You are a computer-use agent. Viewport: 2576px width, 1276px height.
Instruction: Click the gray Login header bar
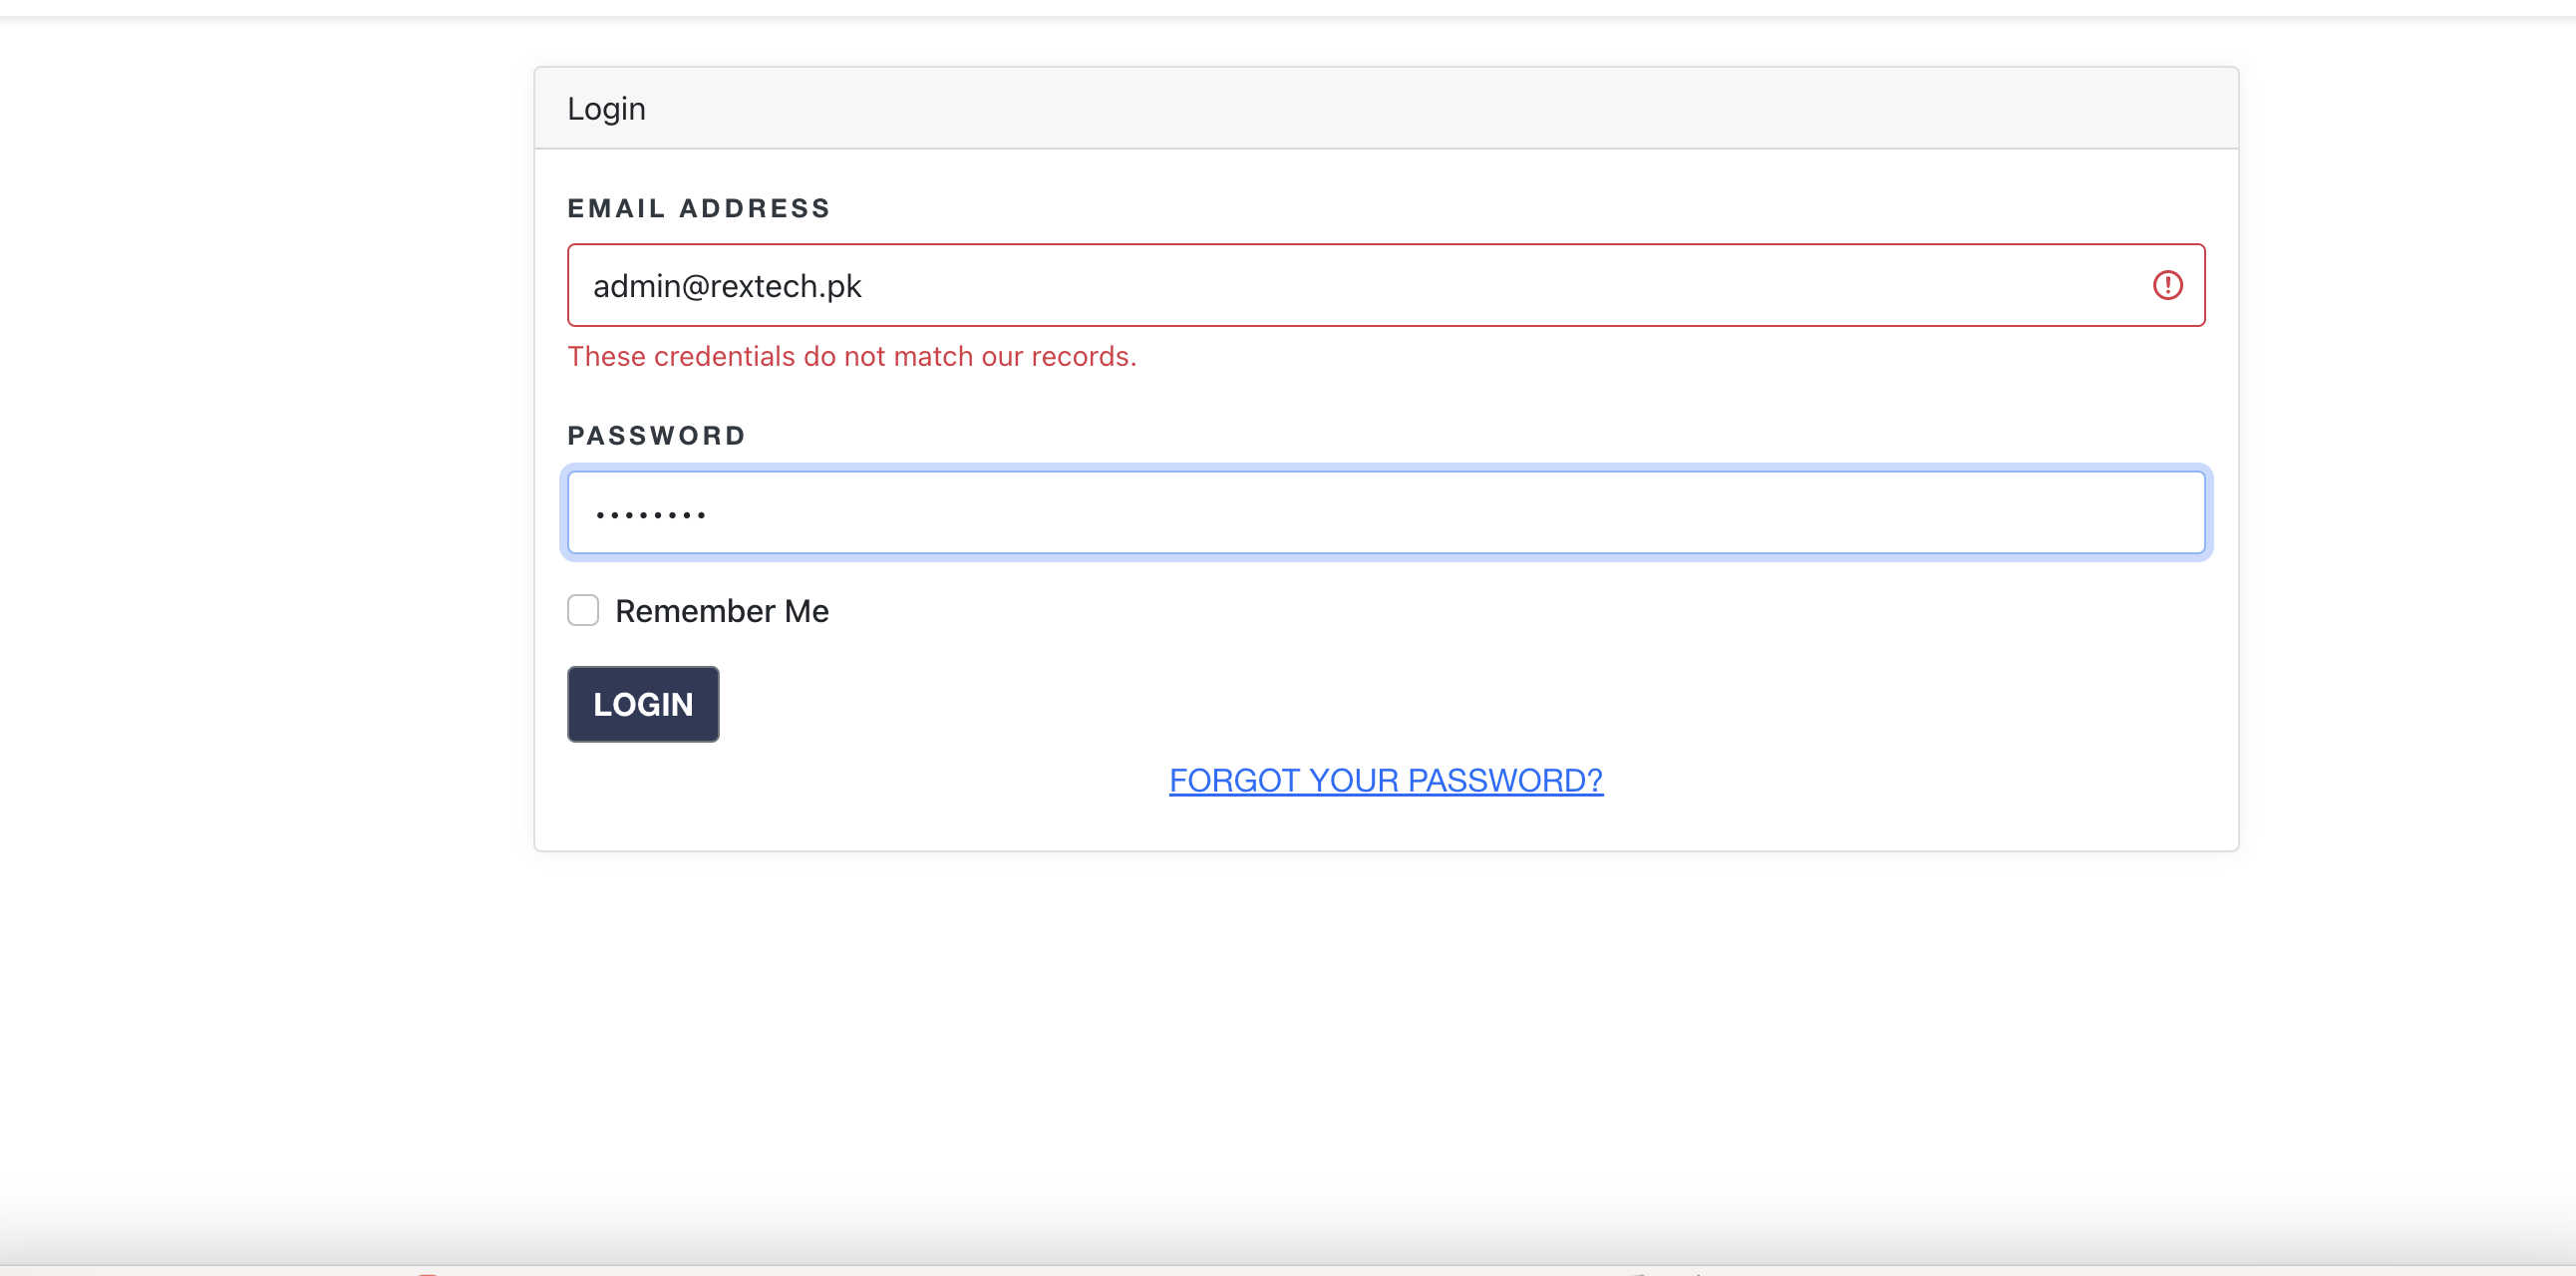(x=1400, y=109)
